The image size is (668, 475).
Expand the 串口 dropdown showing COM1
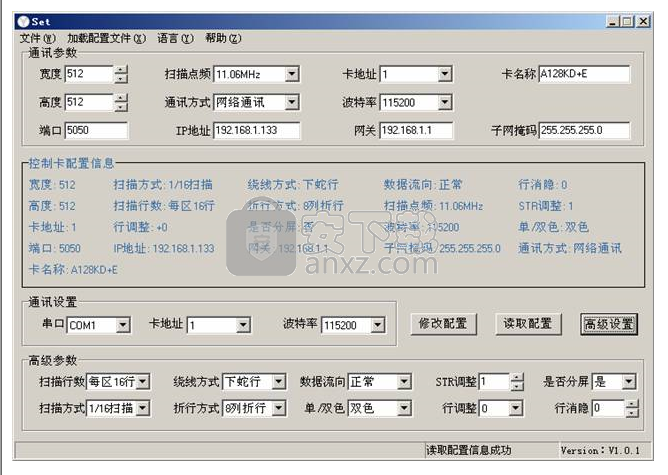click(123, 325)
